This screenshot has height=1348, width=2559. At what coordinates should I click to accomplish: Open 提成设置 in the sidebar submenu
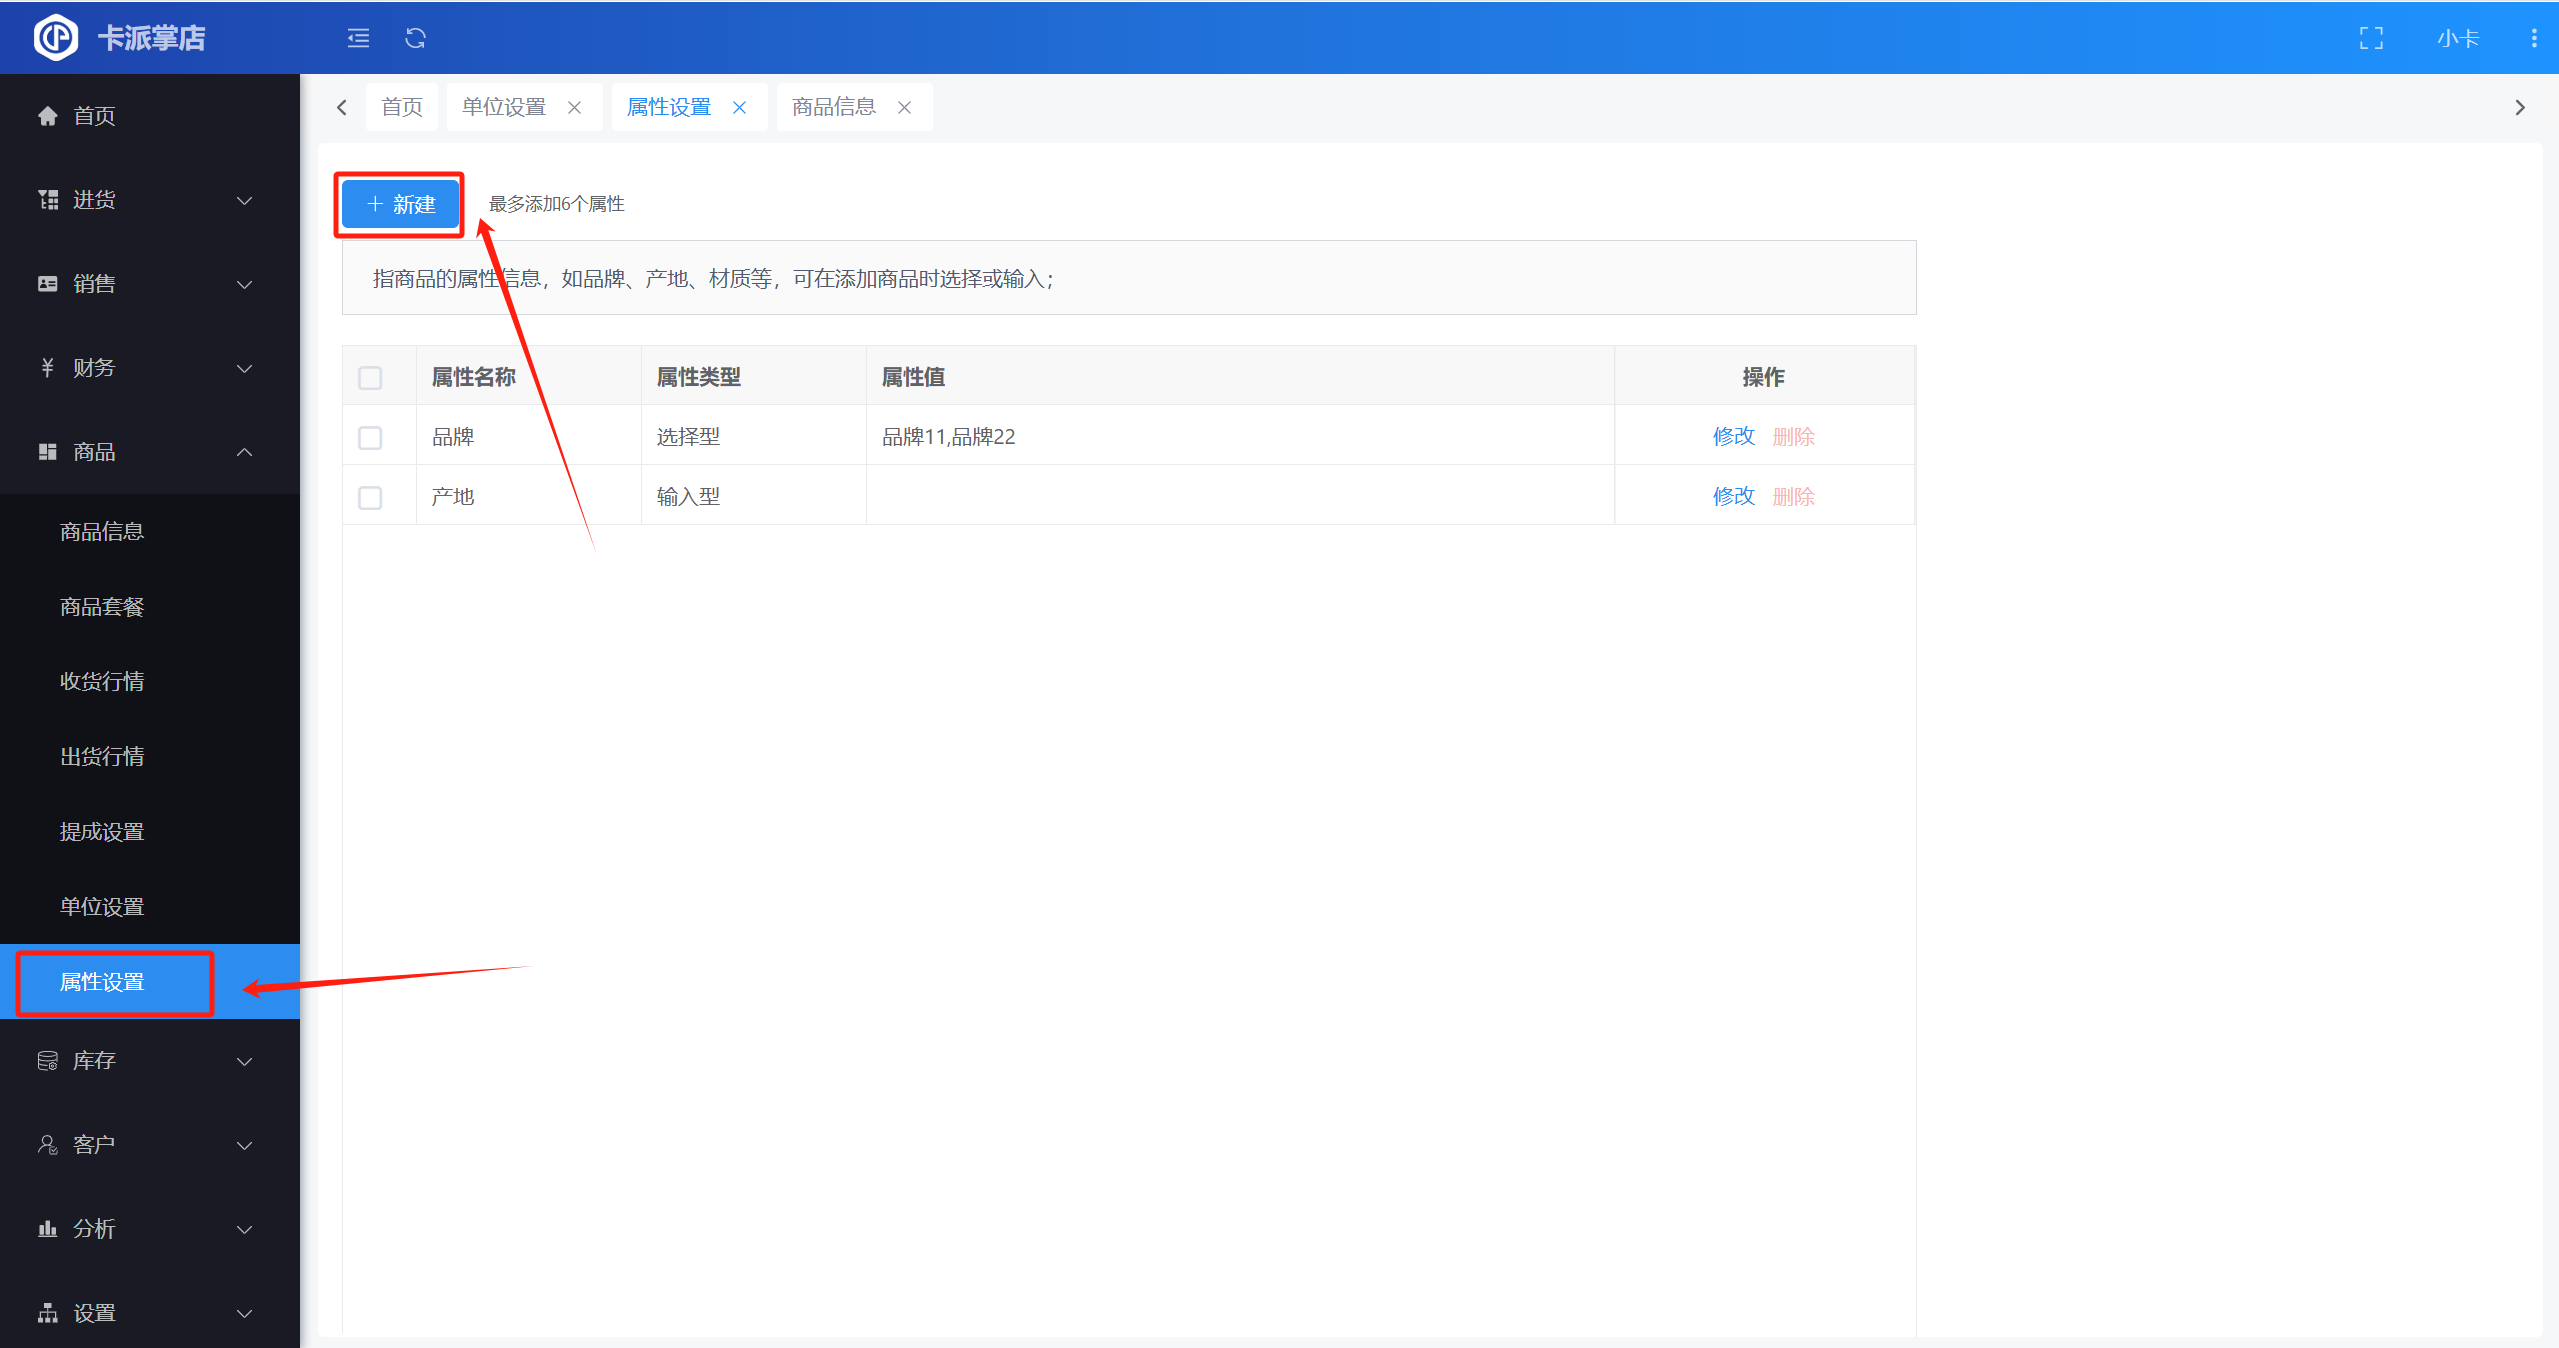102,831
